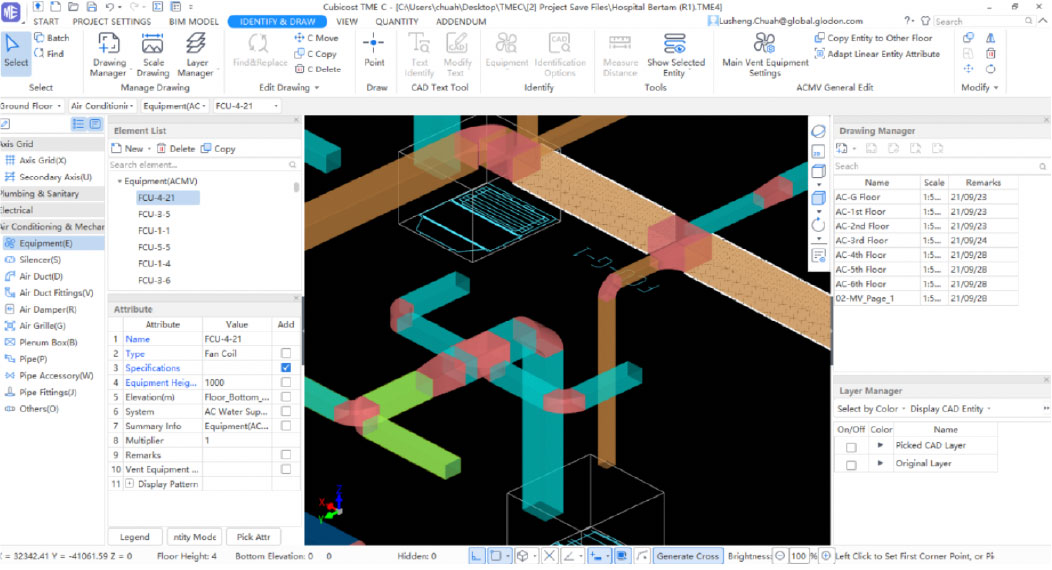Viewport: 1052px width, 570px height.
Task: Uncheck the Specifications Add checkbox
Action: (x=286, y=368)
